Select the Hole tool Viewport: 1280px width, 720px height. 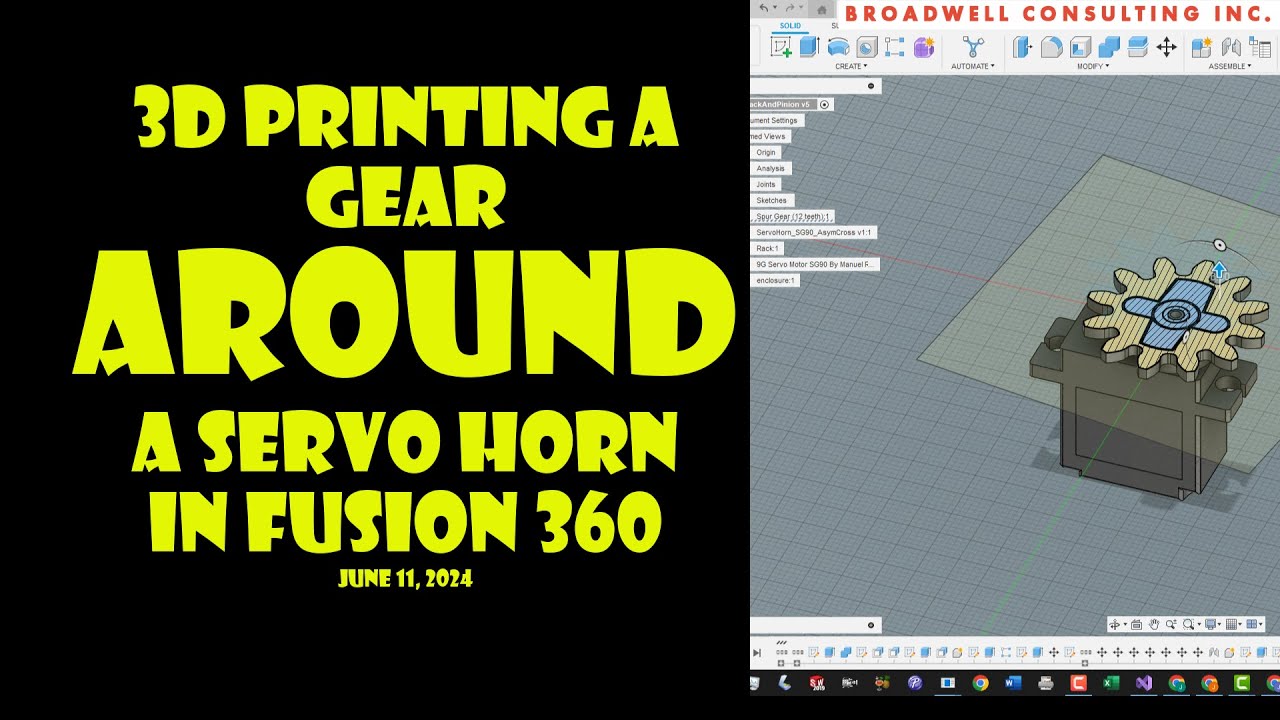tap(867, 47)
